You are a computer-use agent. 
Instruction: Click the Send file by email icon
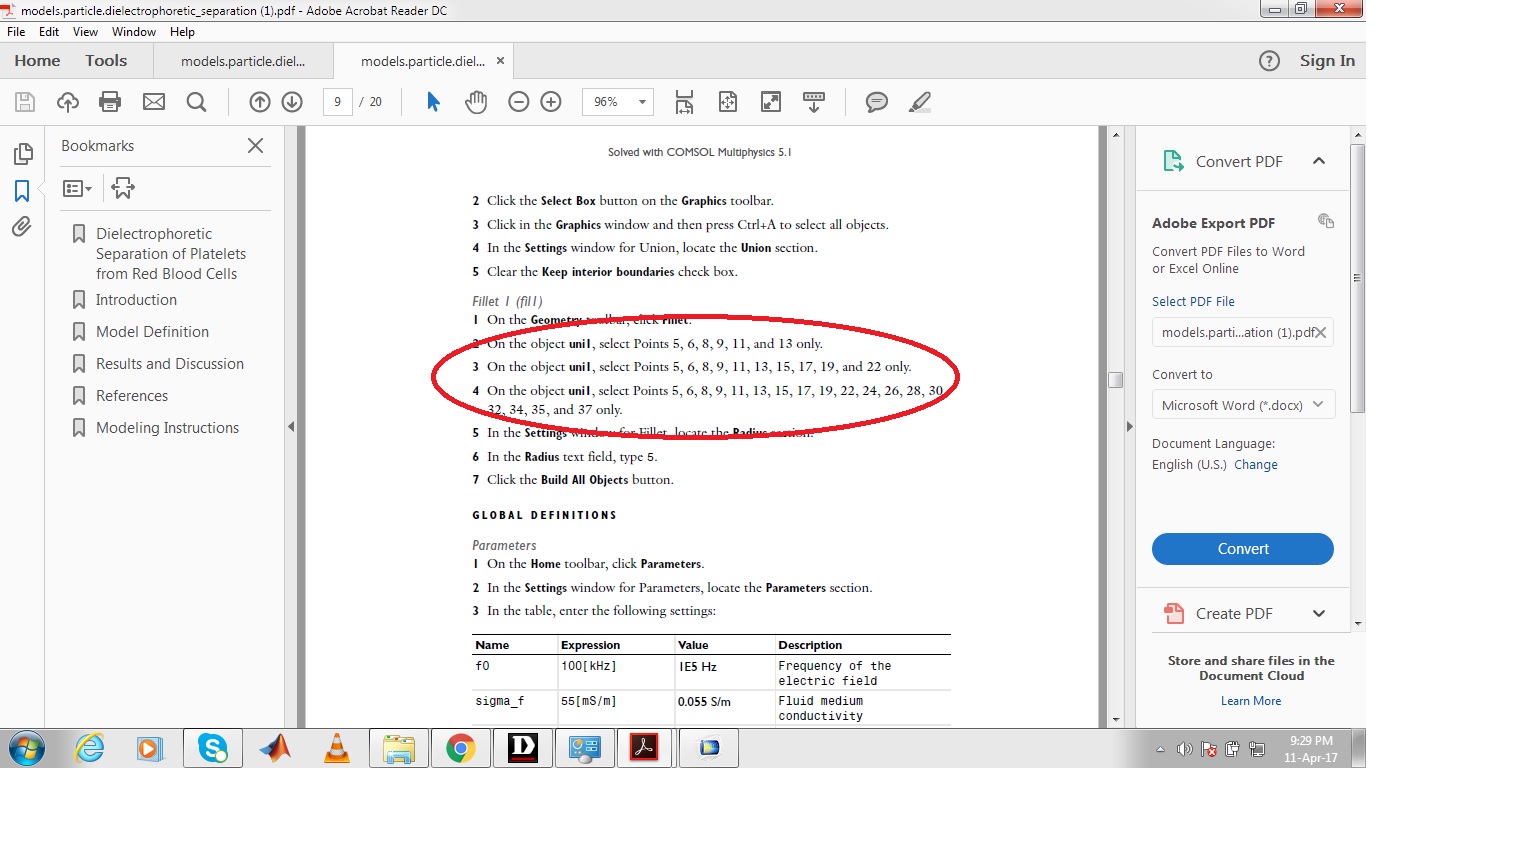(154, 102)
